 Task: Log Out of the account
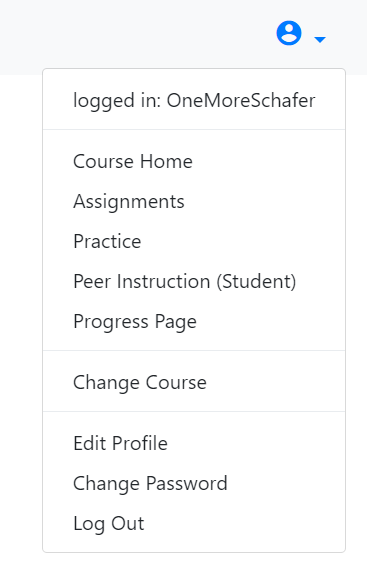pyautogui.click(x=194, y=523)
